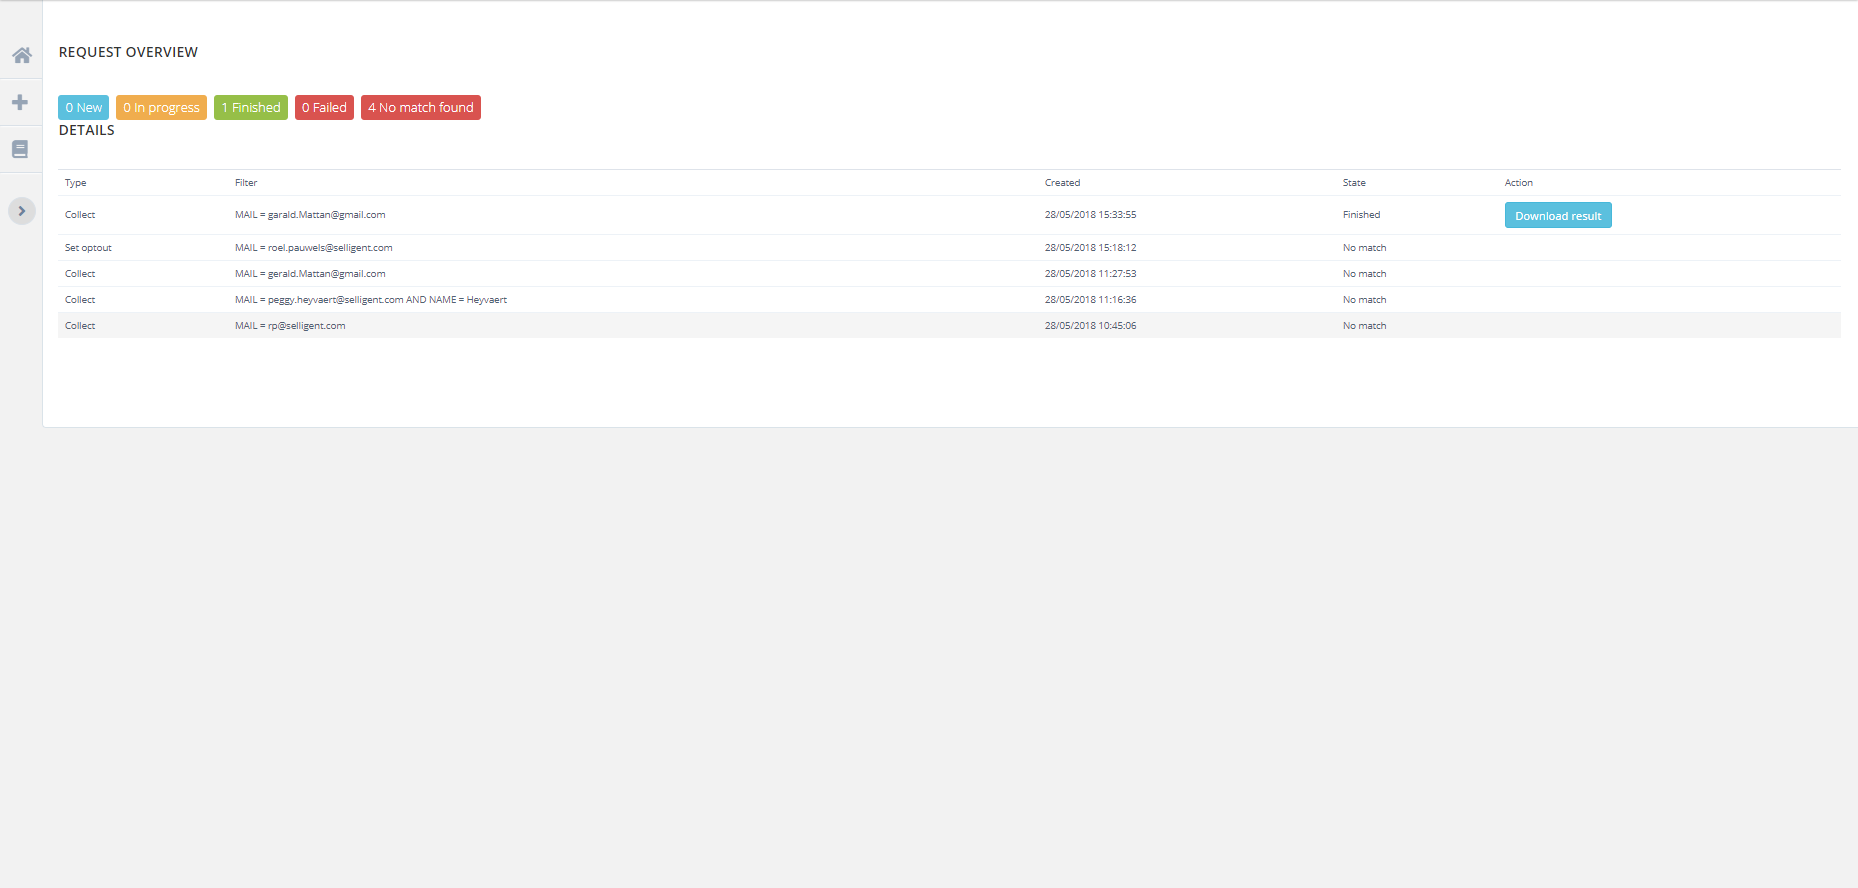This screenshot has width=1858, height=888.
Task: Filter by the 0 New badge
Action: click(x=83, y=108)
